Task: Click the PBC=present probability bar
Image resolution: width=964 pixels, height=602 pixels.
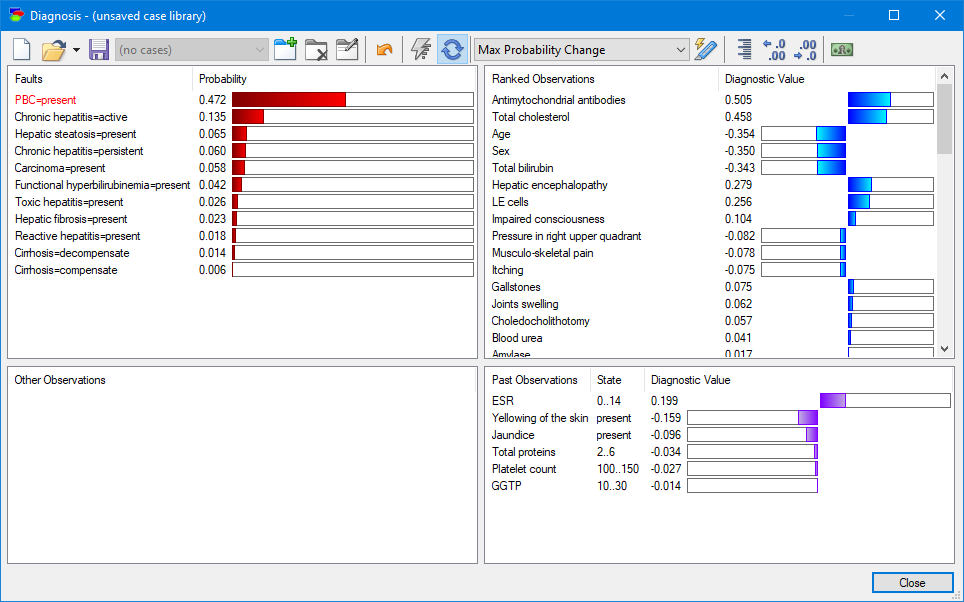Action: click(x=353, y=100)
